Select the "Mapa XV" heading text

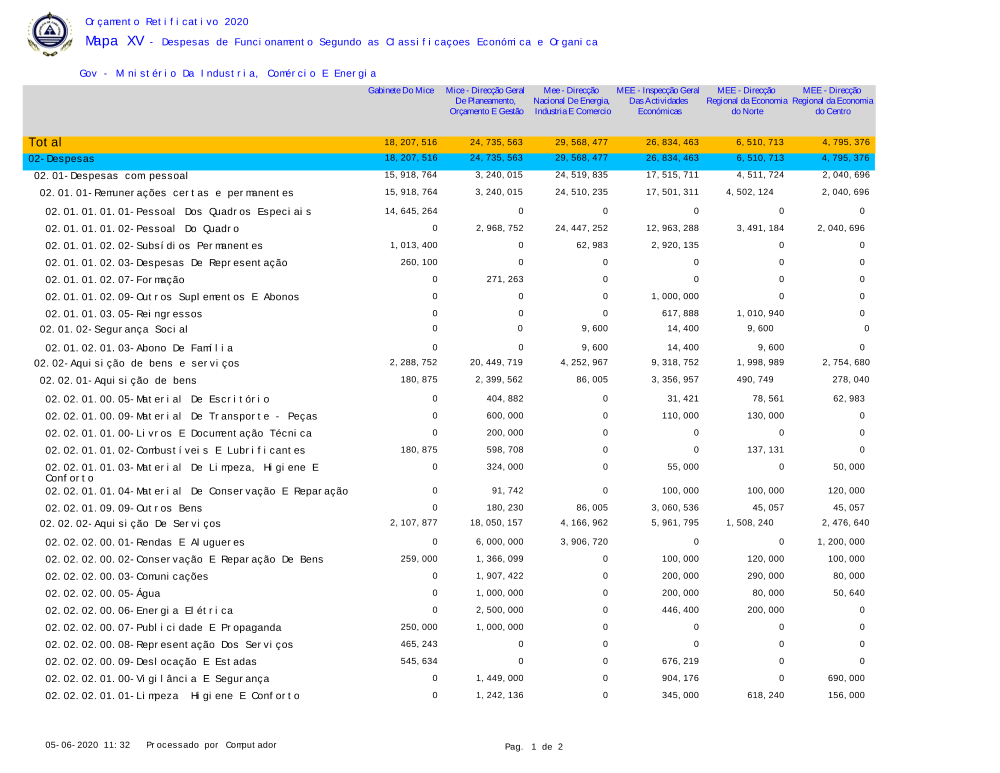coord(115,41)
